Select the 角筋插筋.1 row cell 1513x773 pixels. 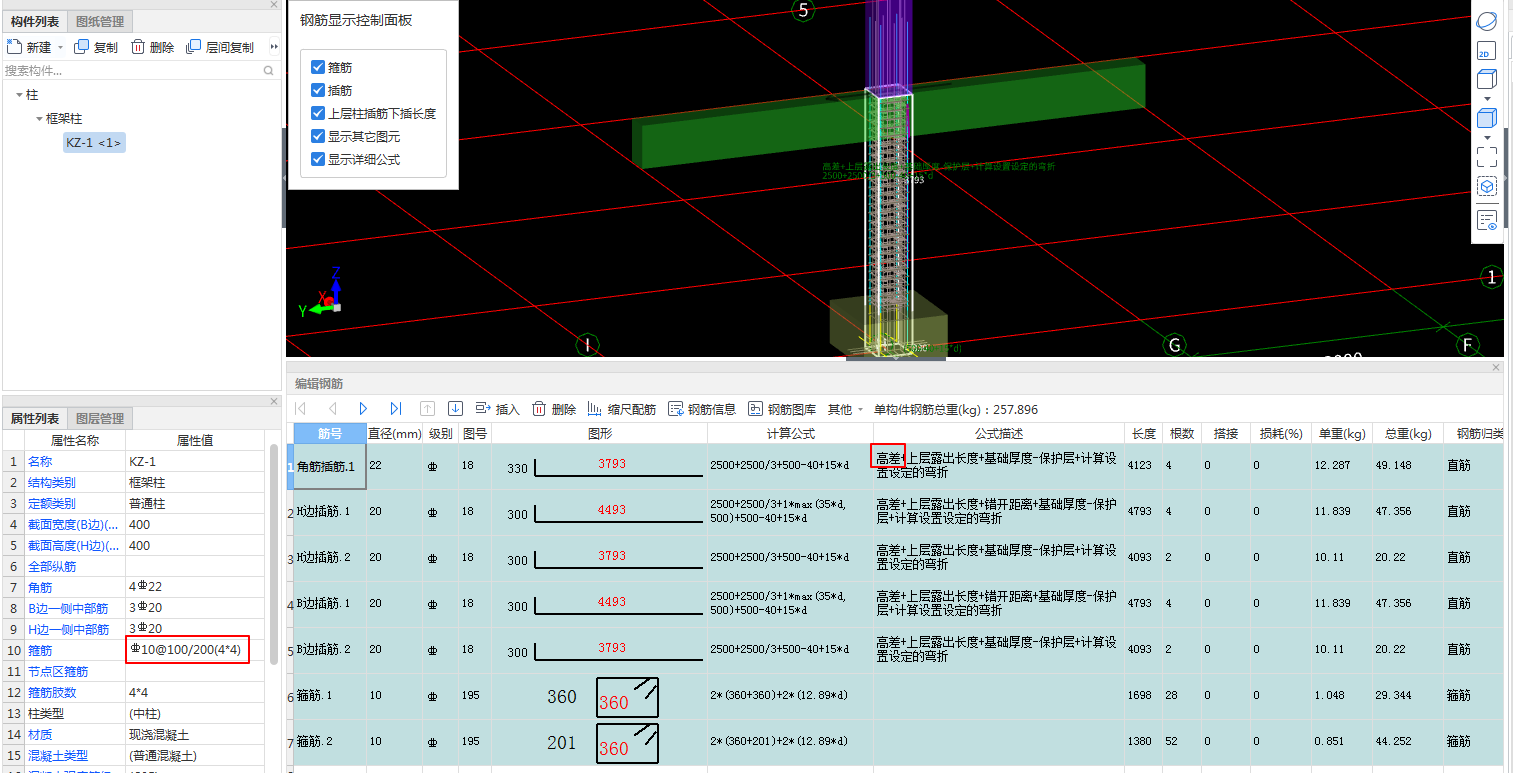coord(330,467)
